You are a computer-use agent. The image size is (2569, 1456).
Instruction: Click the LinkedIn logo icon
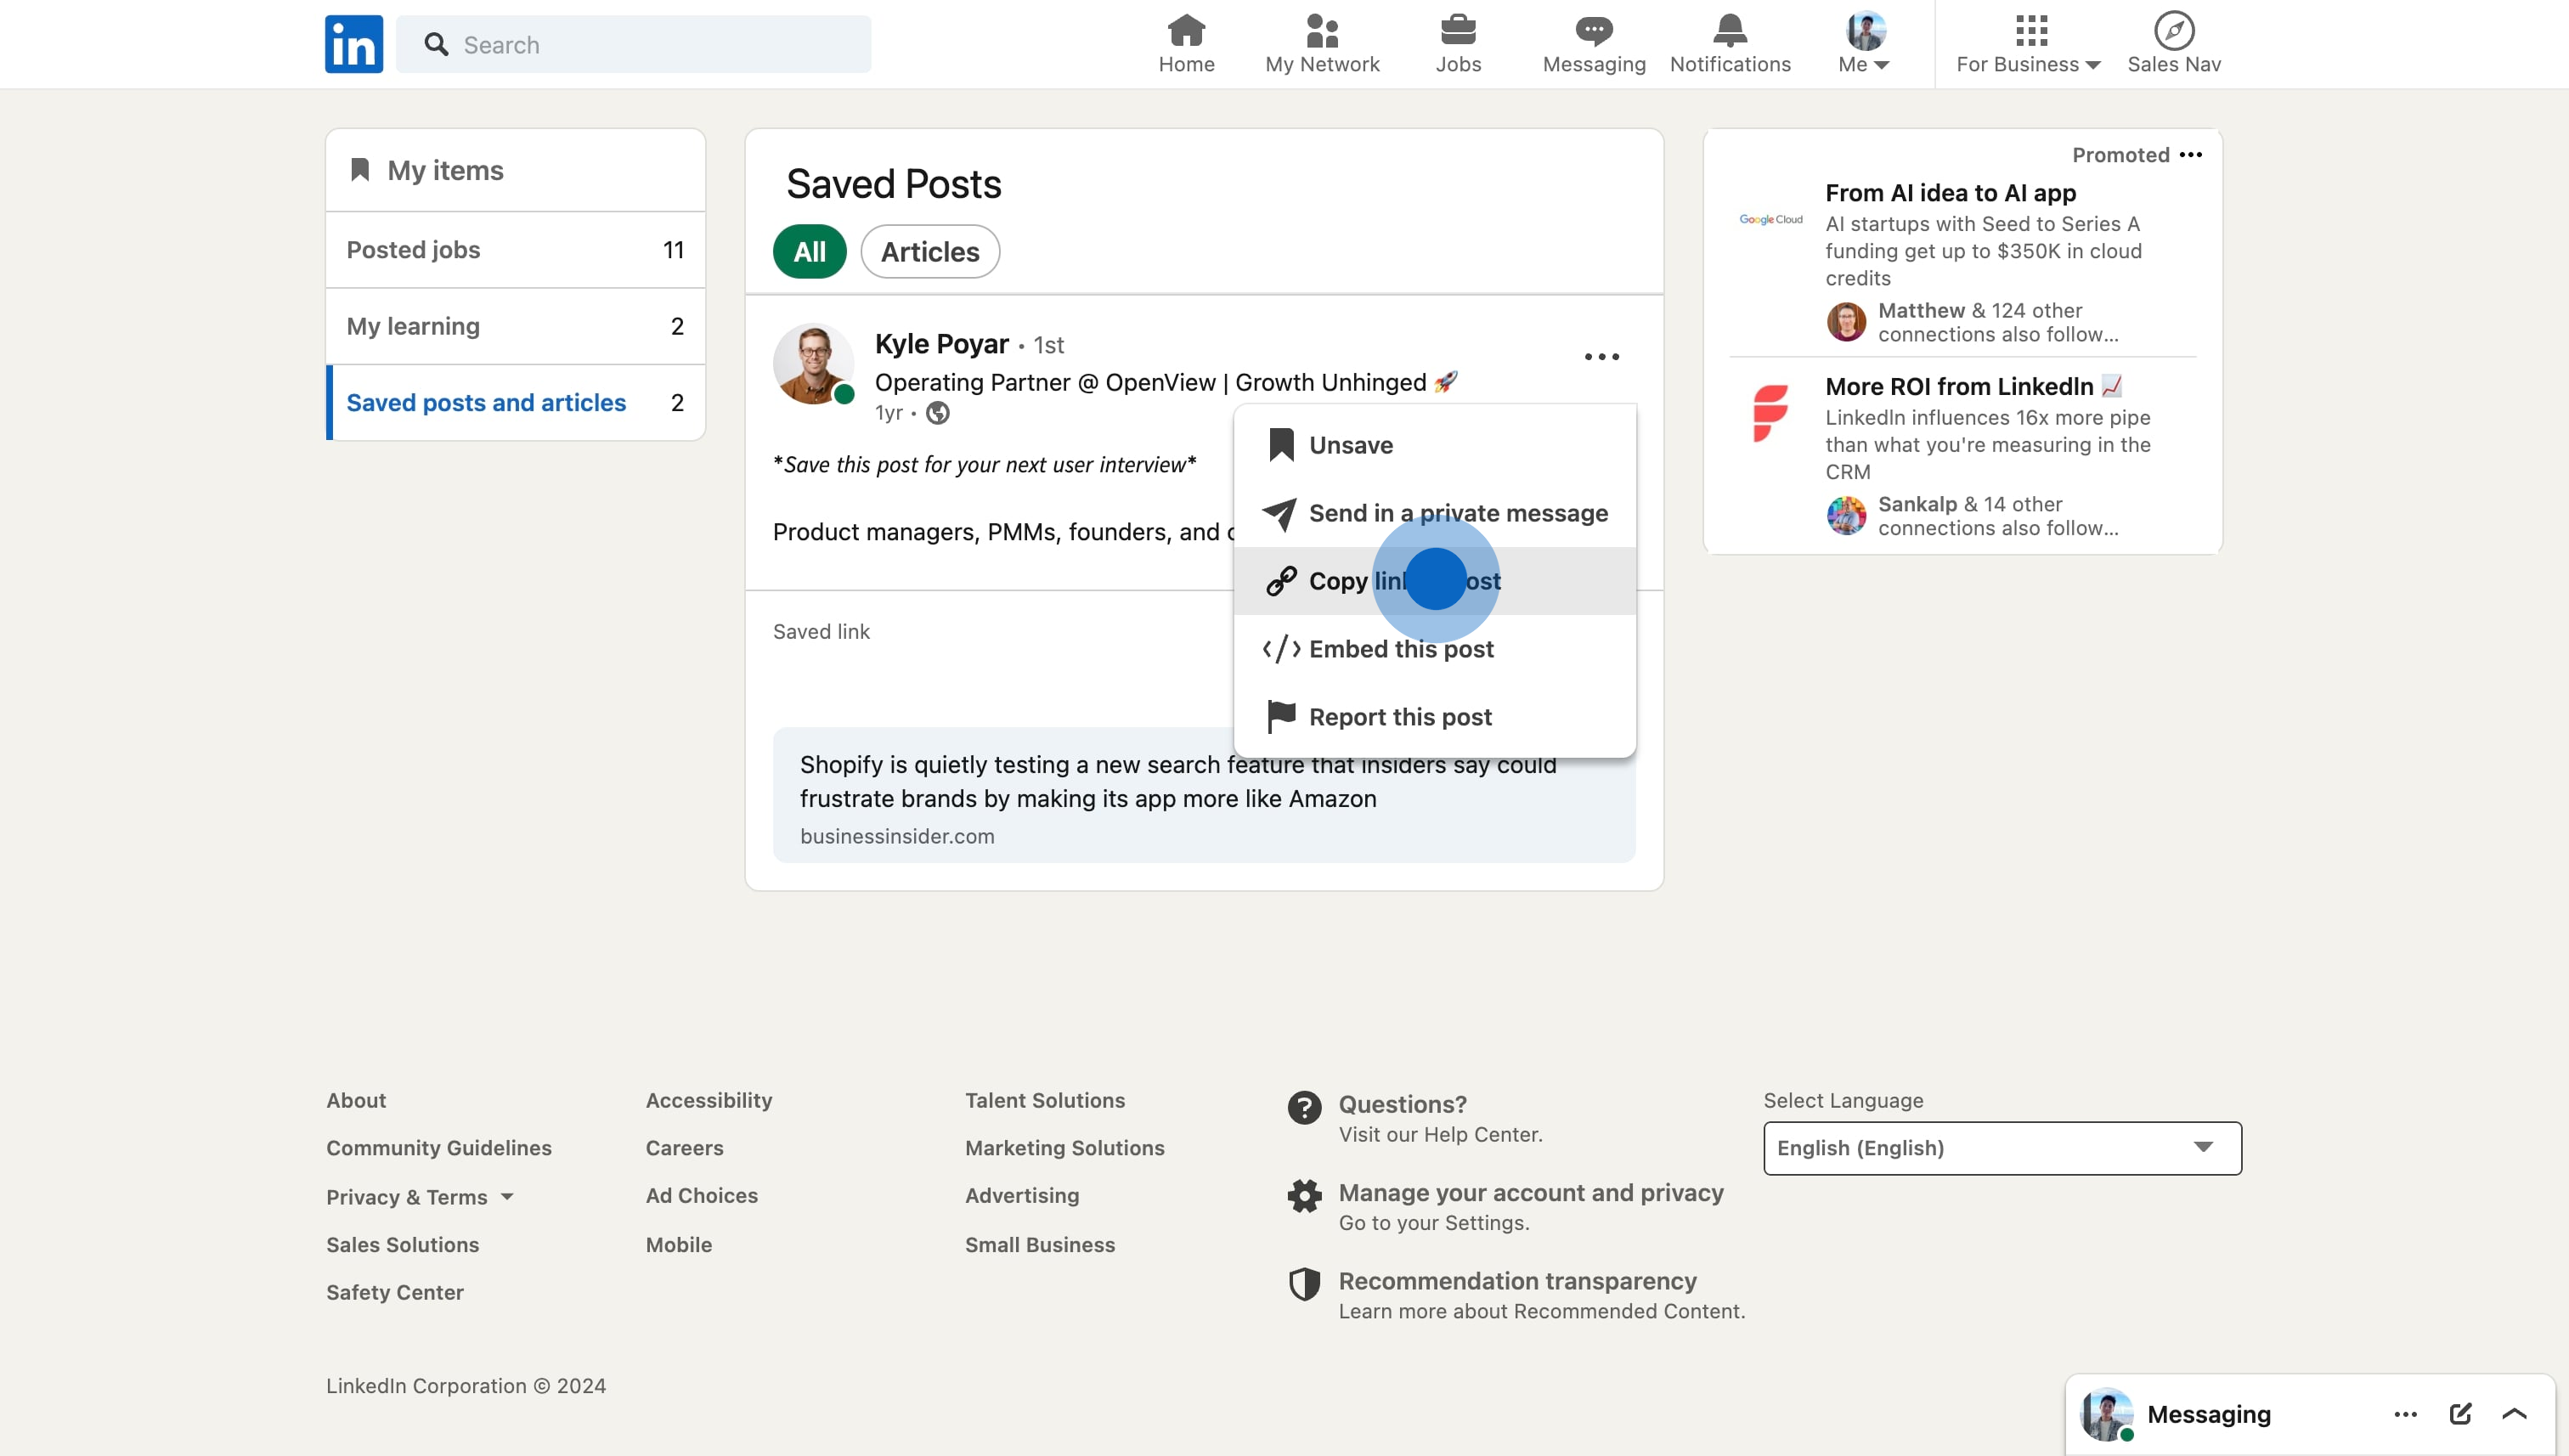(354, 44)
